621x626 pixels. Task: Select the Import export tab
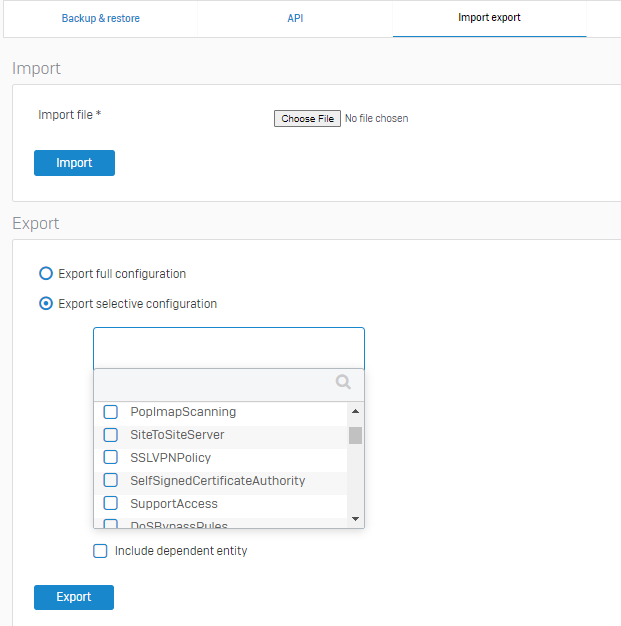pos(489,18)
